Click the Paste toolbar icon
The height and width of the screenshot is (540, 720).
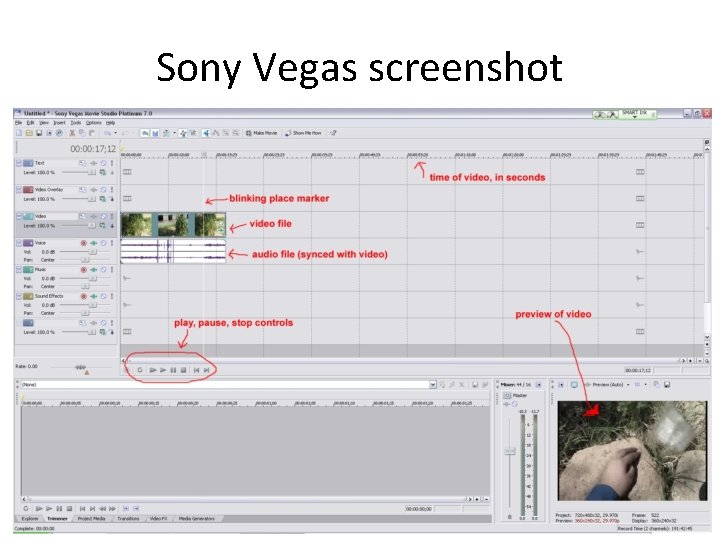(92, 133)
